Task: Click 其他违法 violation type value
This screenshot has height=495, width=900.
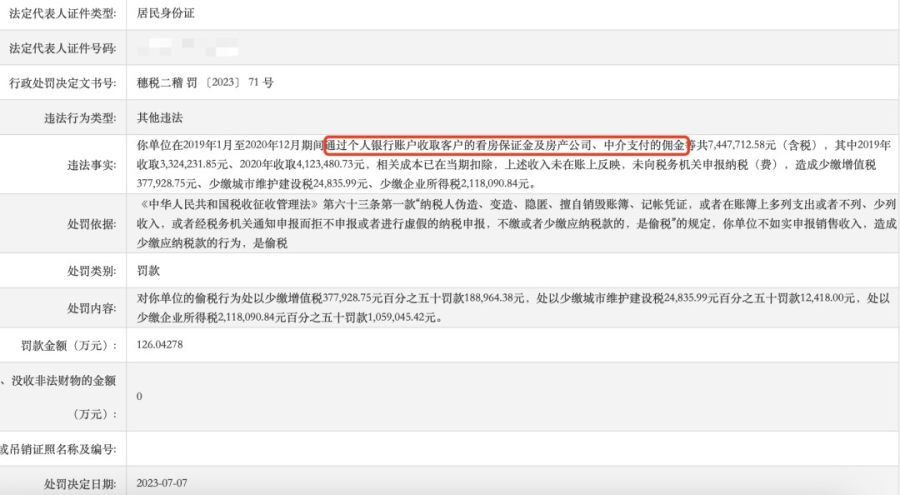Action: click(x=160, y=118)
